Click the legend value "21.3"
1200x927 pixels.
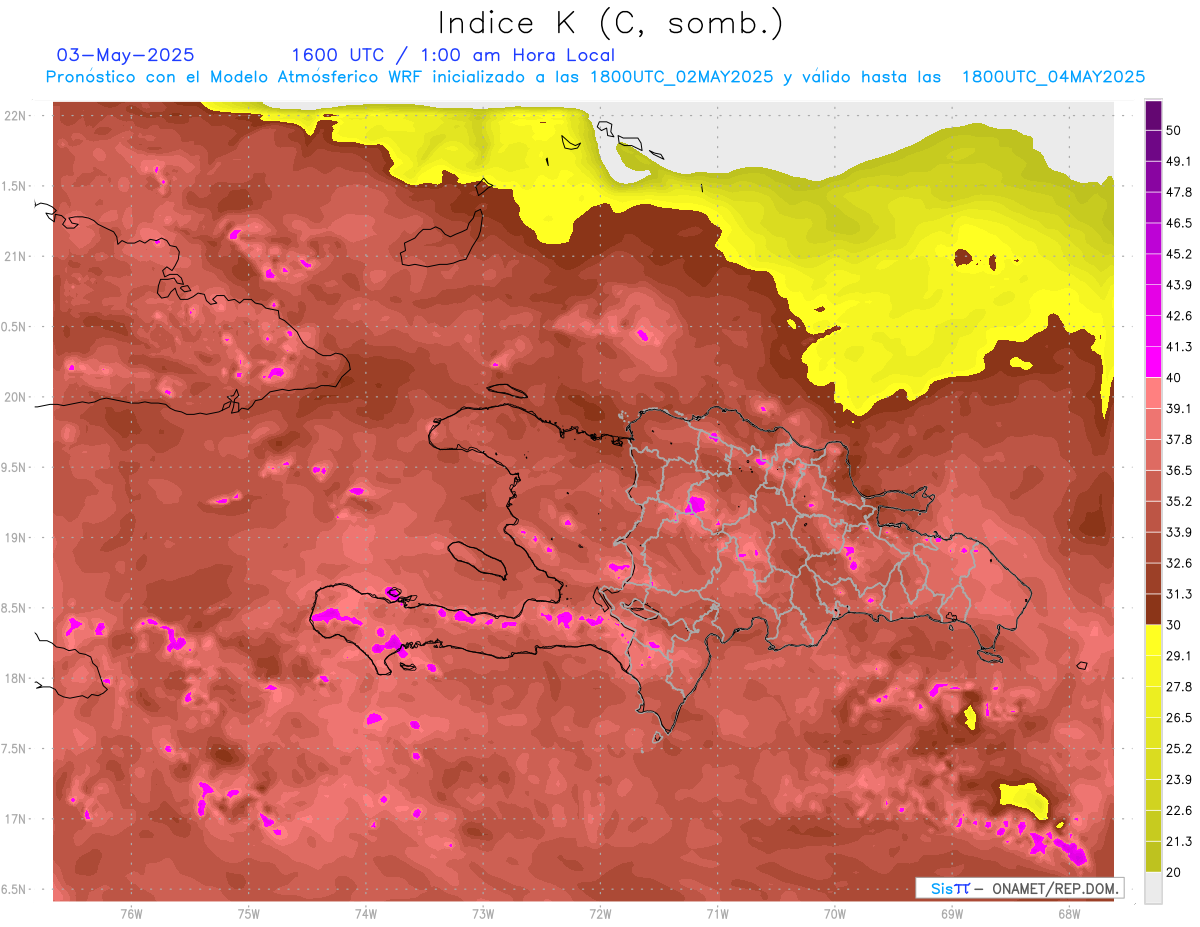1180,841
